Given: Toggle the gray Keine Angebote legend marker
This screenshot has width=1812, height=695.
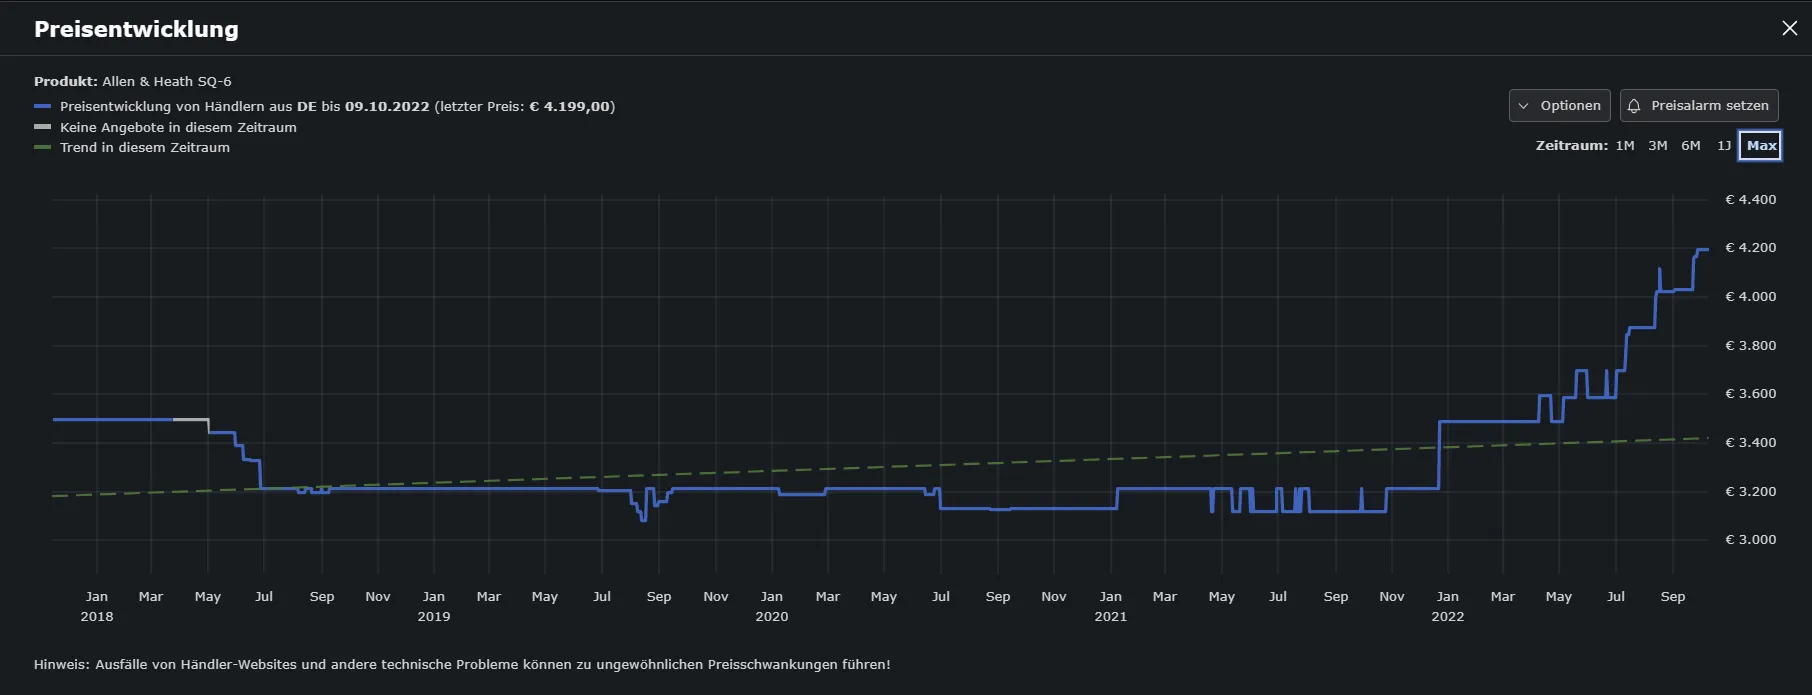Looking at the screenshot, I should click(x=42, y=127).
